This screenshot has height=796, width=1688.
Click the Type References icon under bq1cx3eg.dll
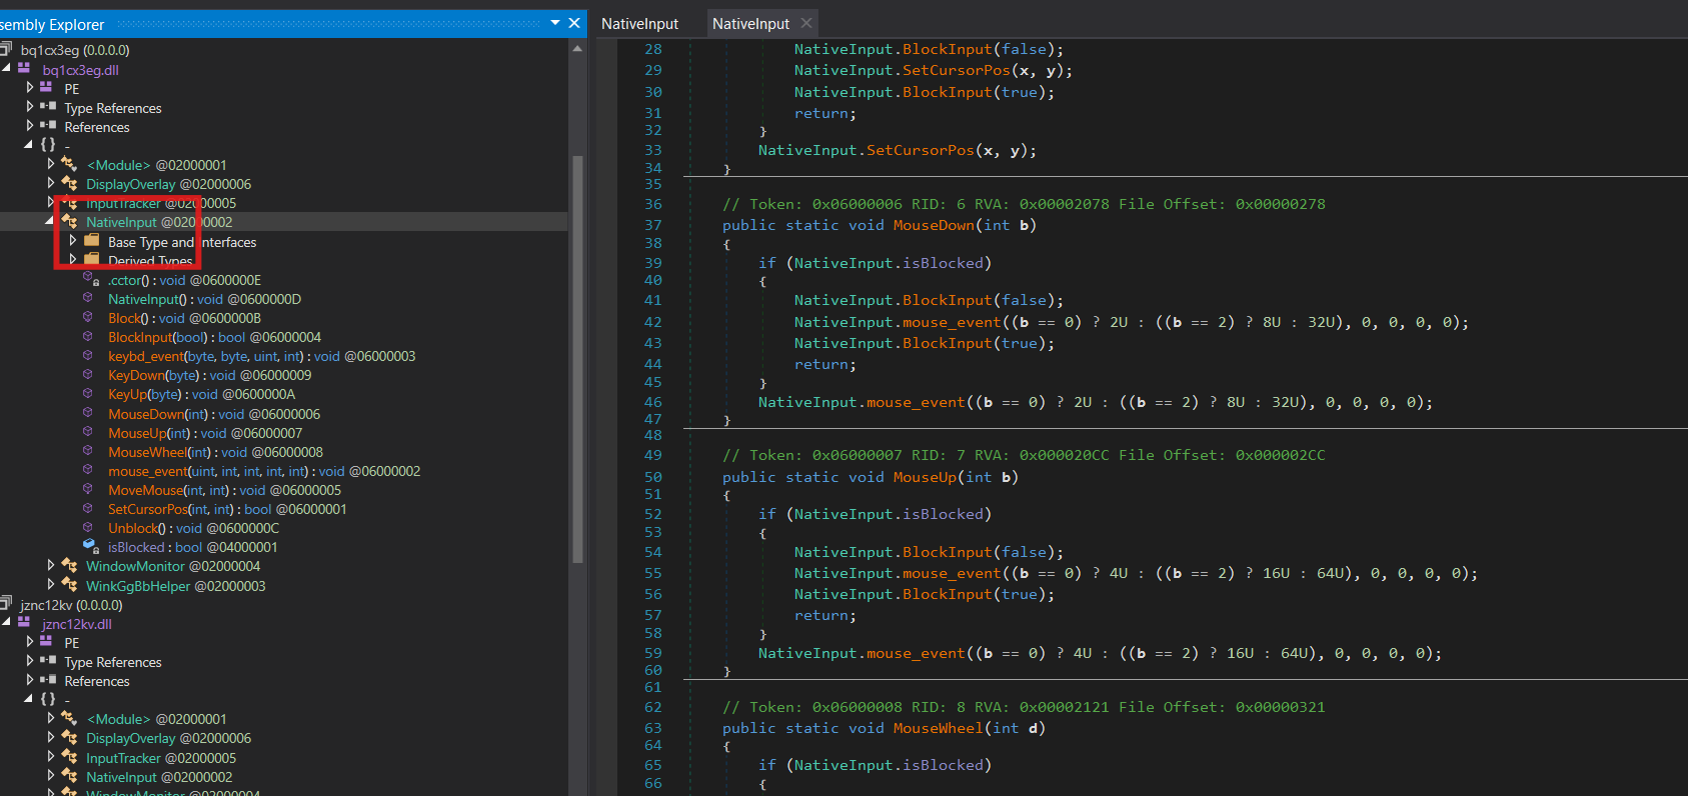[x=47, y=107]
